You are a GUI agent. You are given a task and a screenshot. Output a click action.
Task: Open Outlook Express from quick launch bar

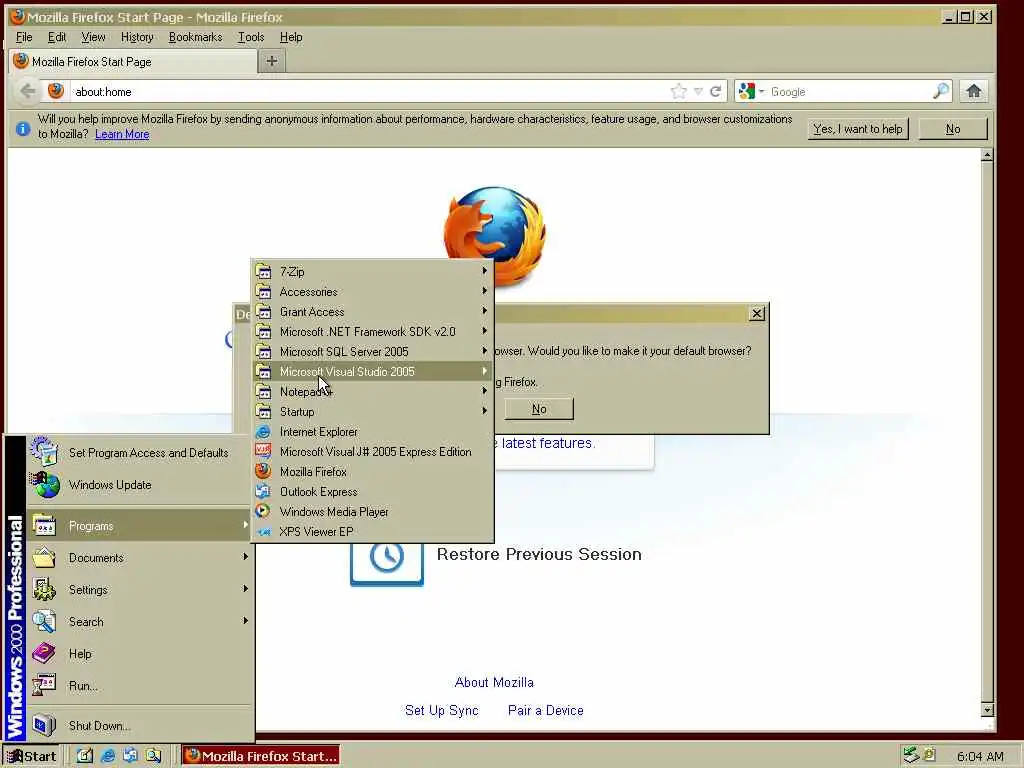(x=131, y=756)
